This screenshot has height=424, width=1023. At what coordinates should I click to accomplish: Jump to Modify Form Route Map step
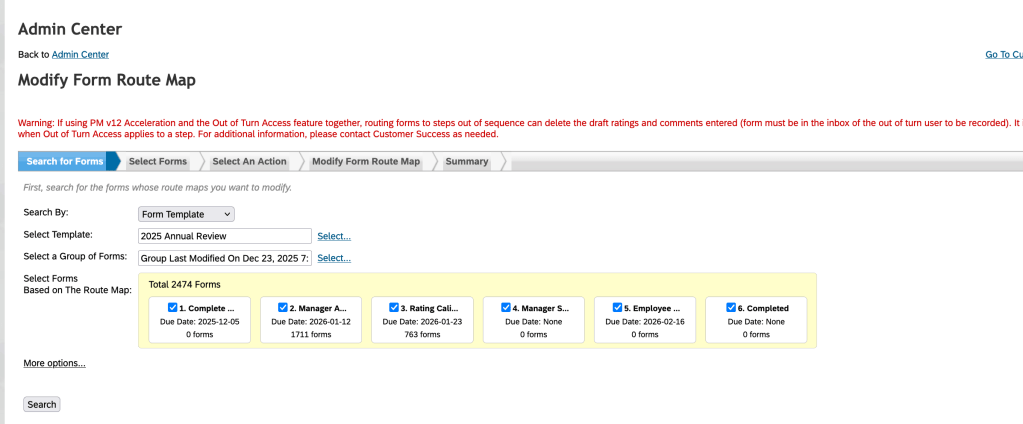click(x=366, y=162)
